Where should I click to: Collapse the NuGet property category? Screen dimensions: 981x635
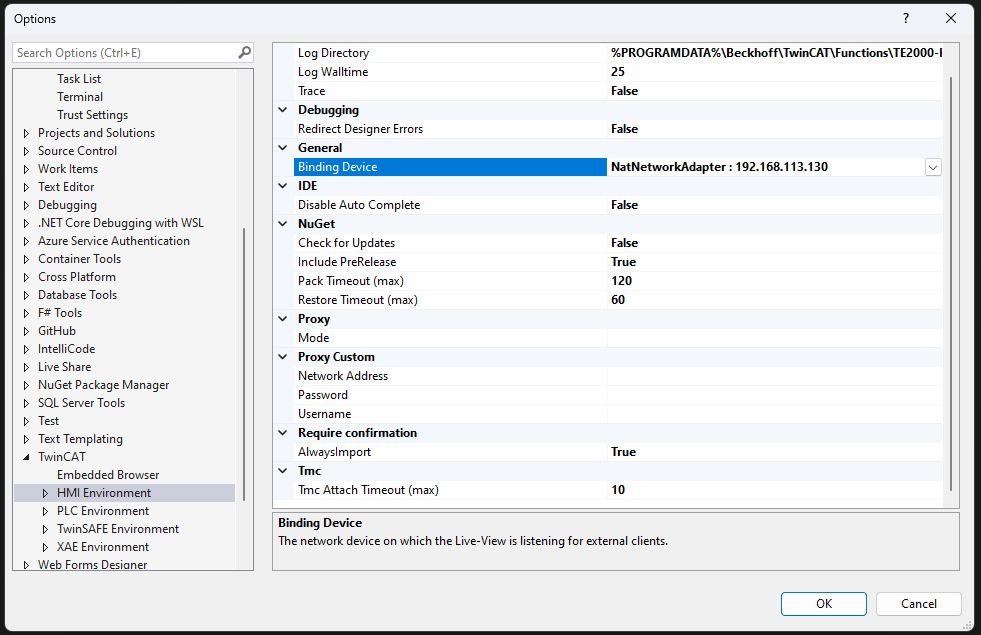coord(283,224)
